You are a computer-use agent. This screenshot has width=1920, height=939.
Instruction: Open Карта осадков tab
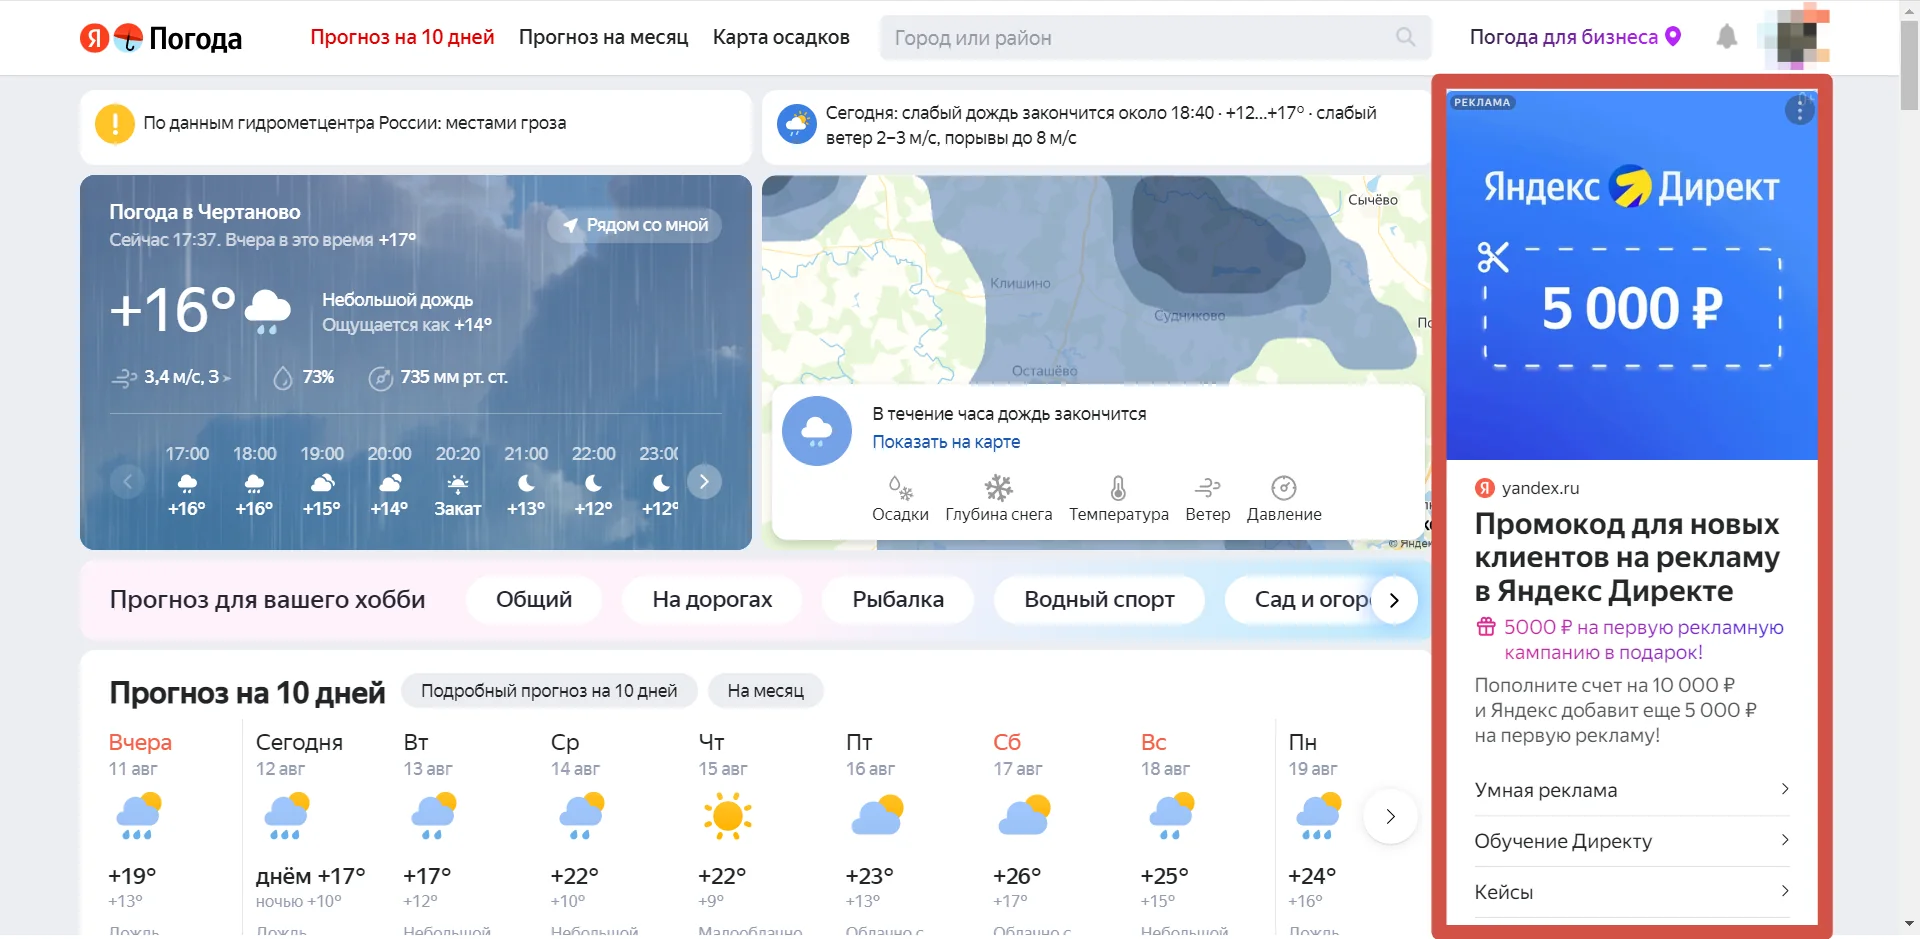tap(781, 37)
